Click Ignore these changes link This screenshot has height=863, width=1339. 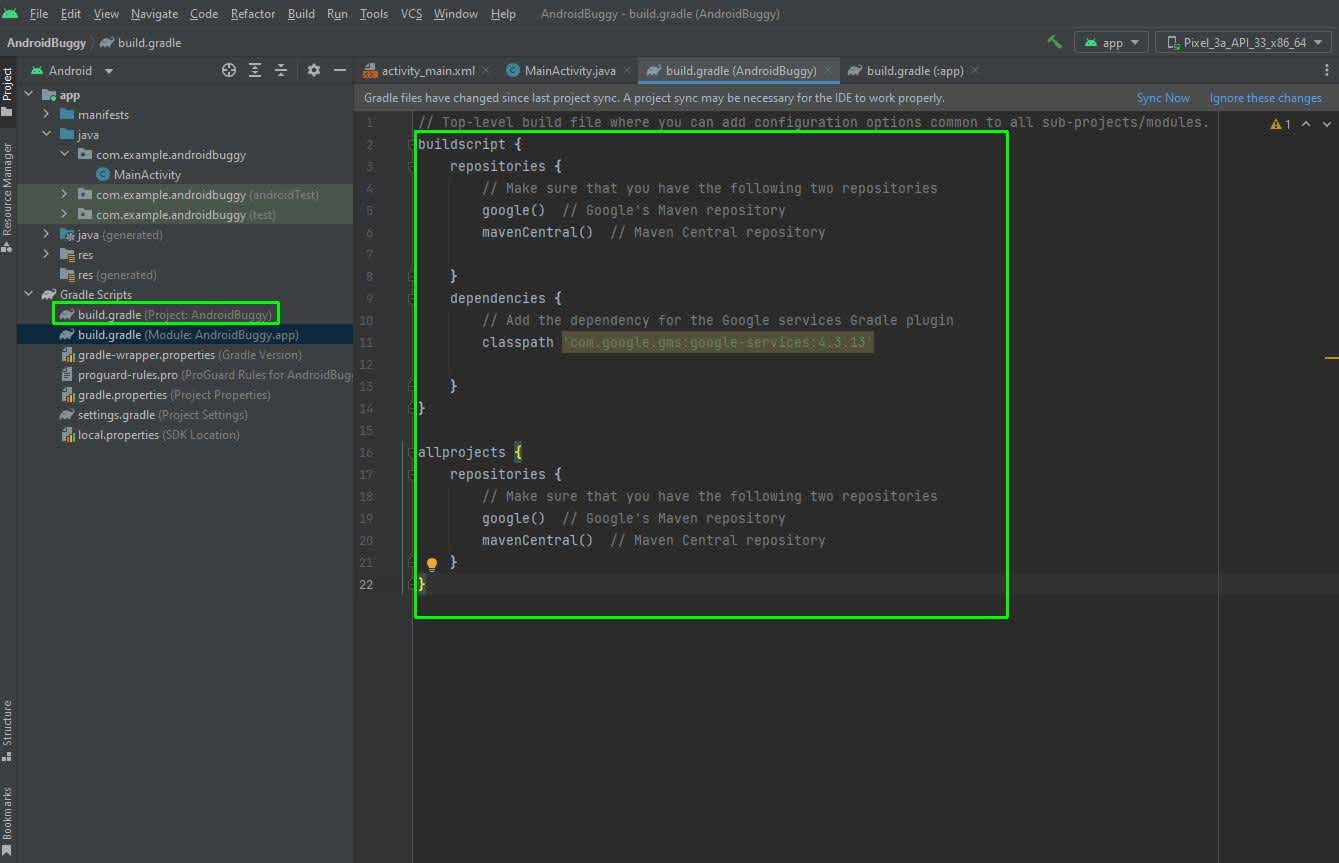pos(1264,98)
